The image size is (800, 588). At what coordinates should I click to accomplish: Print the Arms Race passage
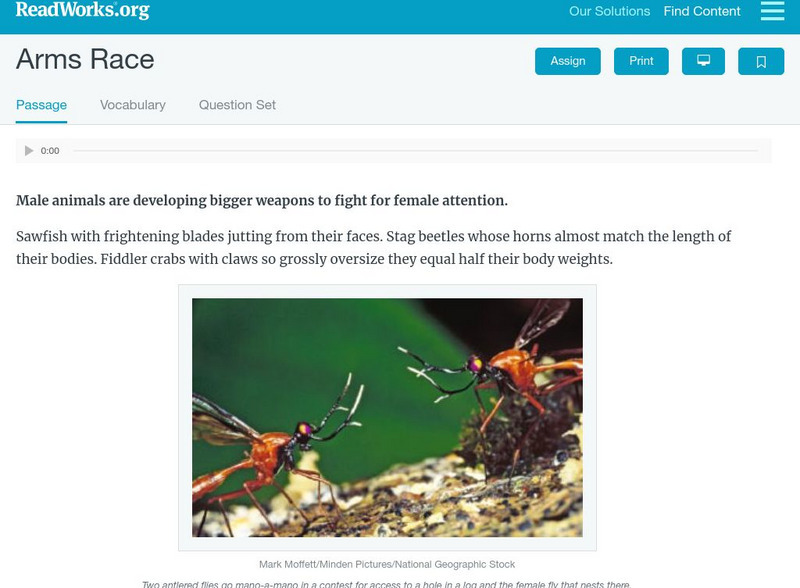[x=641, y=61]
